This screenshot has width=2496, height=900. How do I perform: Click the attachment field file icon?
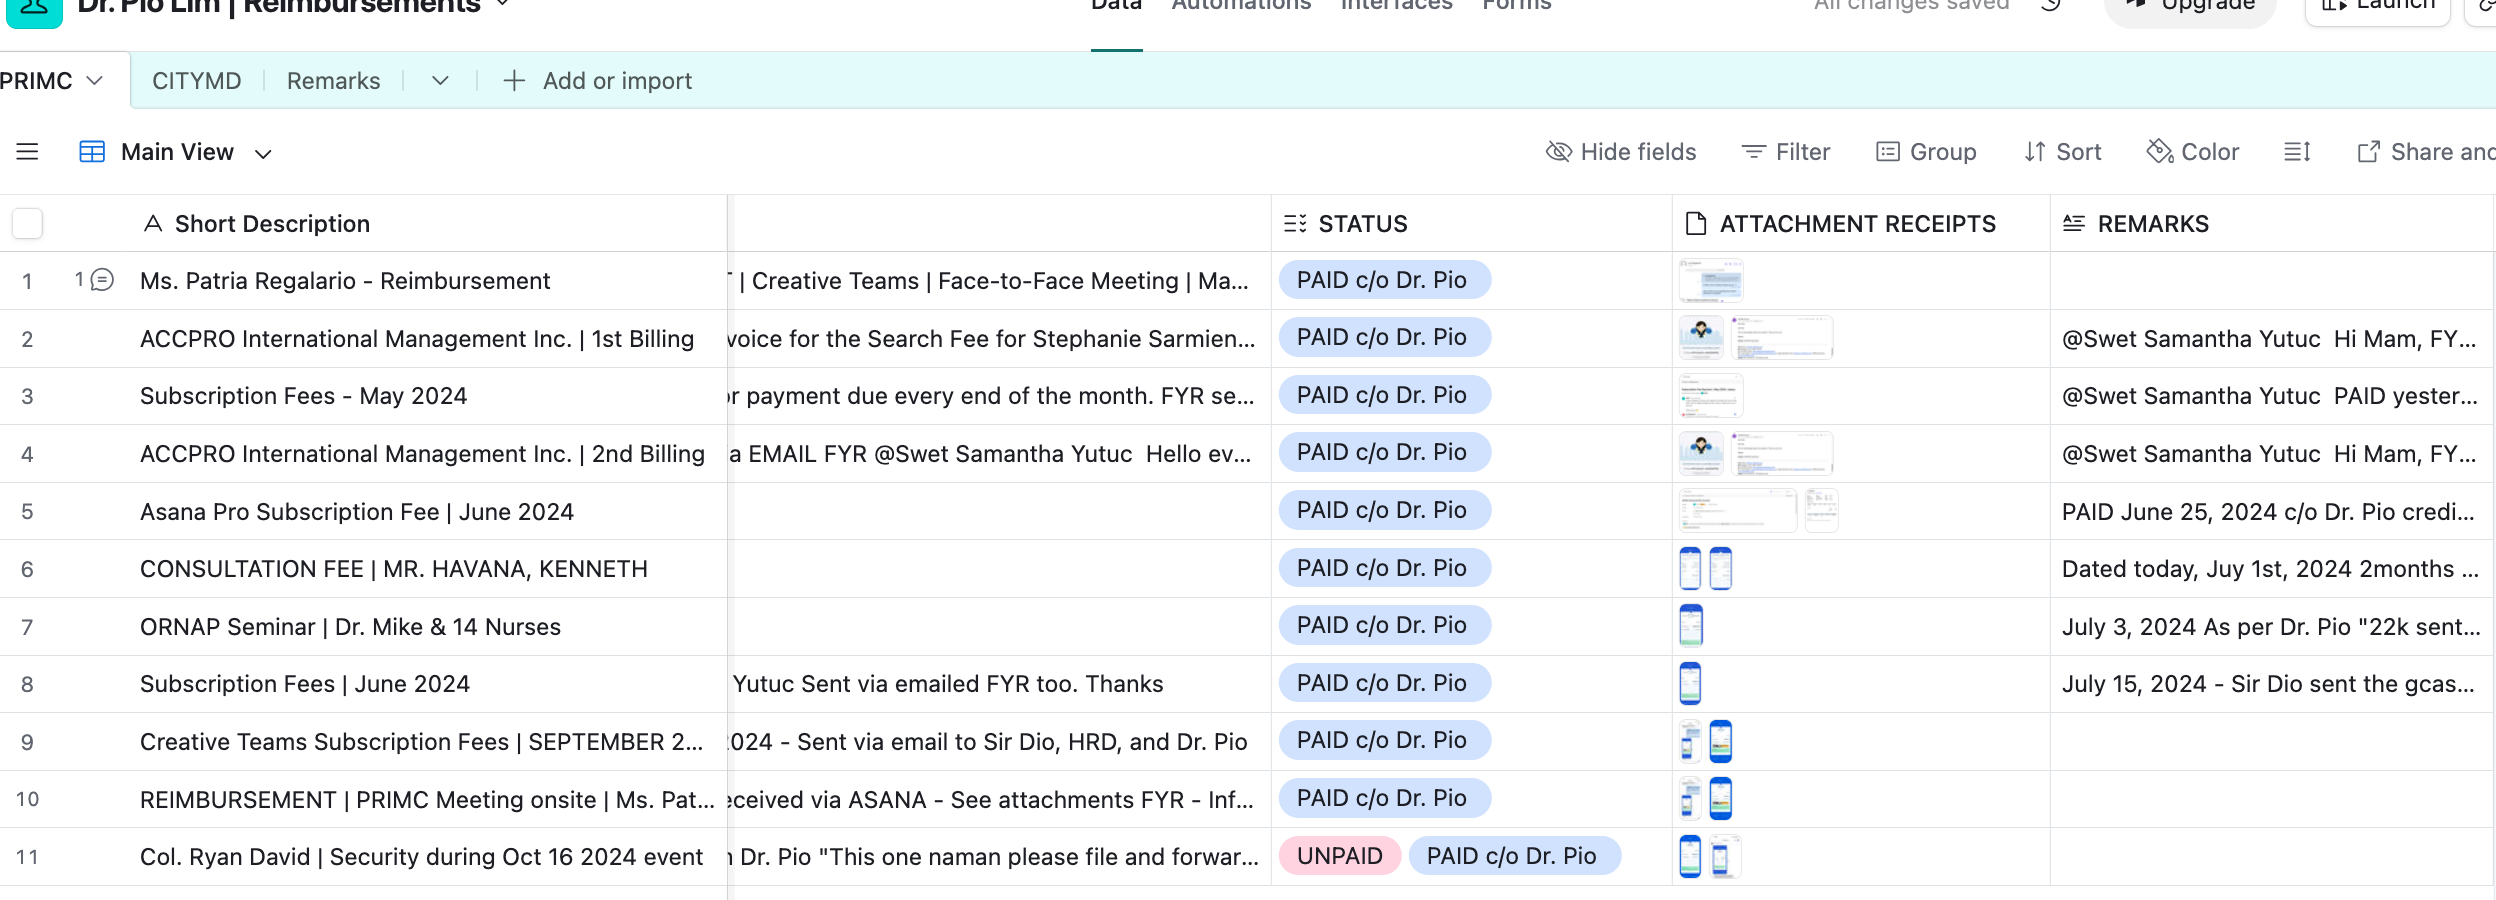[1696, 224]
